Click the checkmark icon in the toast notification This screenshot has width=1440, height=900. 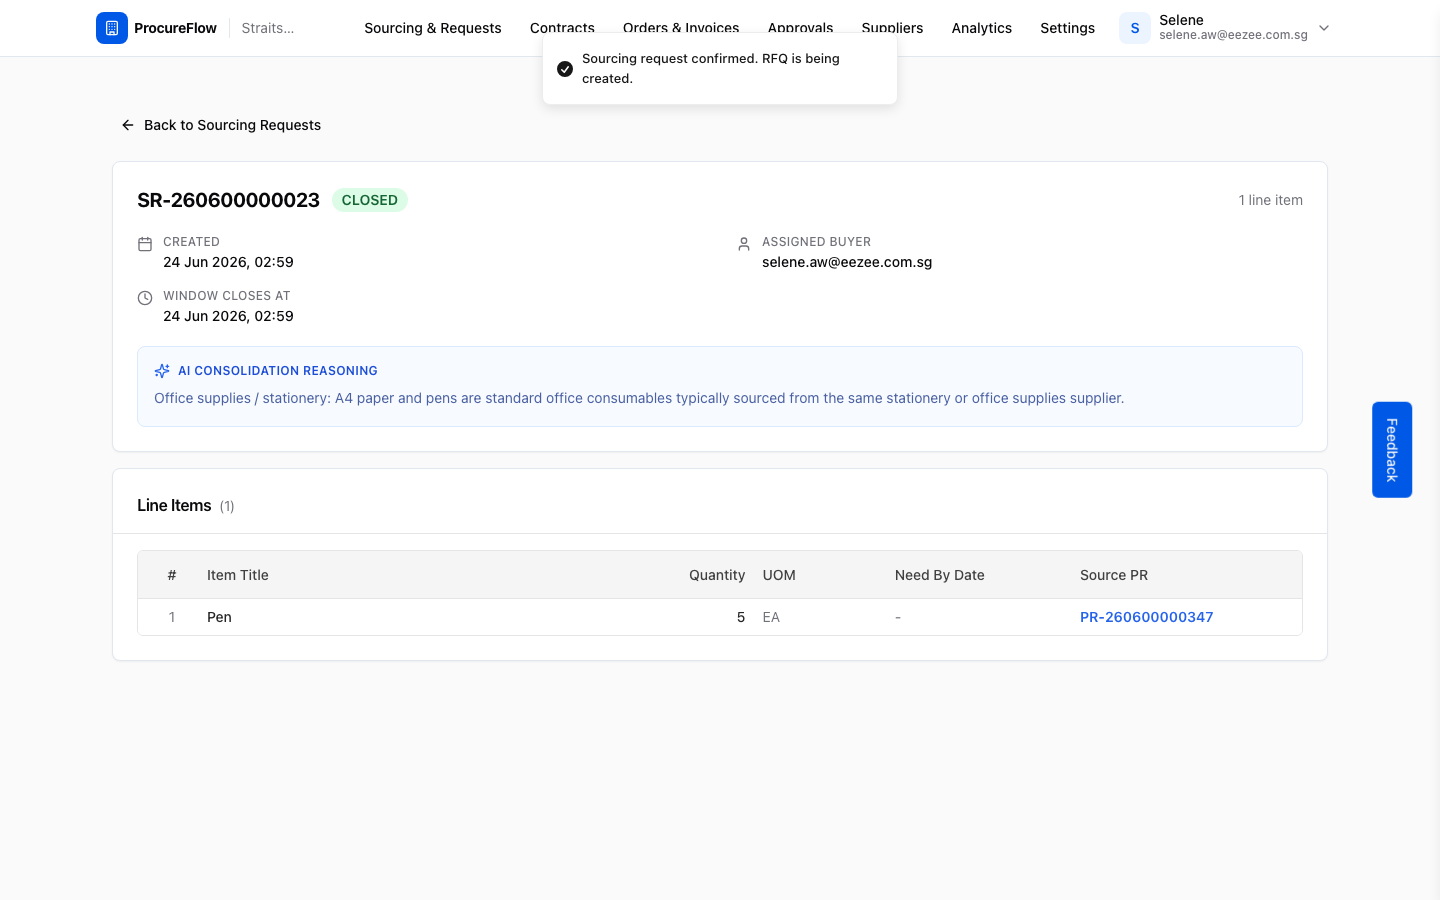point(565,69)
